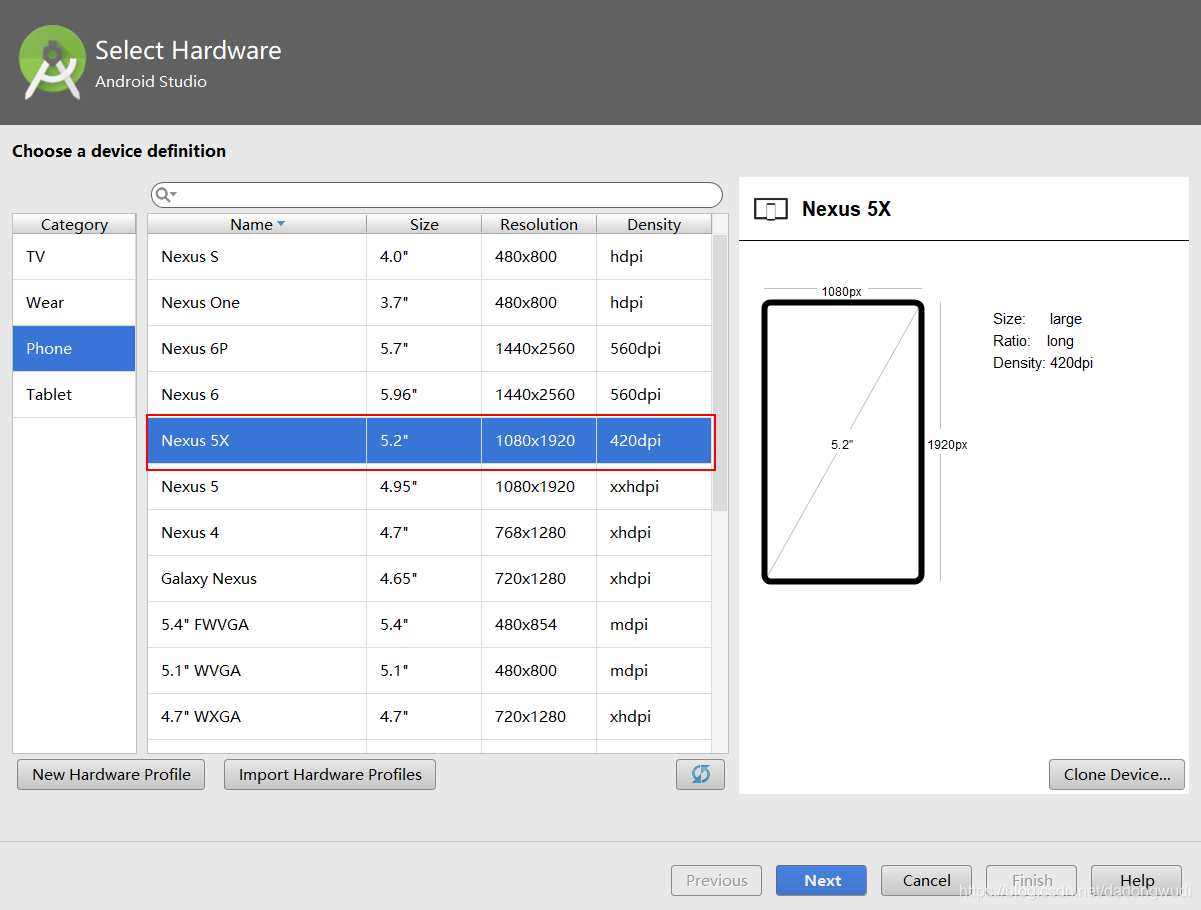Click the Android Studio logo
This screenshot has width=1201, height=910.
tap(52, 62)
